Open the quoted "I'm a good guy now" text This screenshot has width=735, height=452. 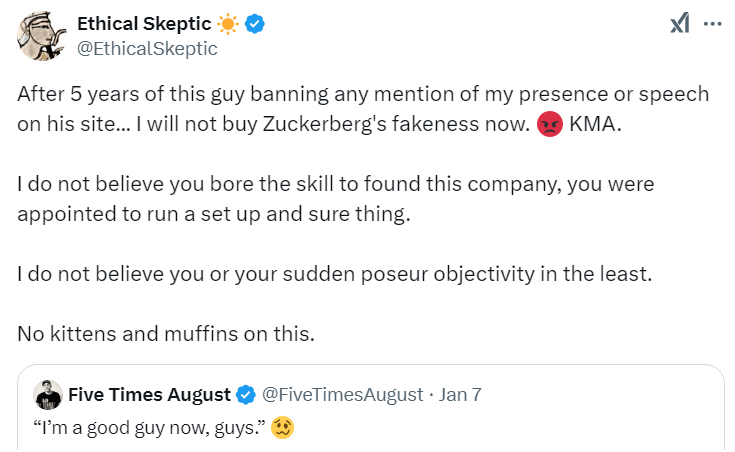click(150, 427)
